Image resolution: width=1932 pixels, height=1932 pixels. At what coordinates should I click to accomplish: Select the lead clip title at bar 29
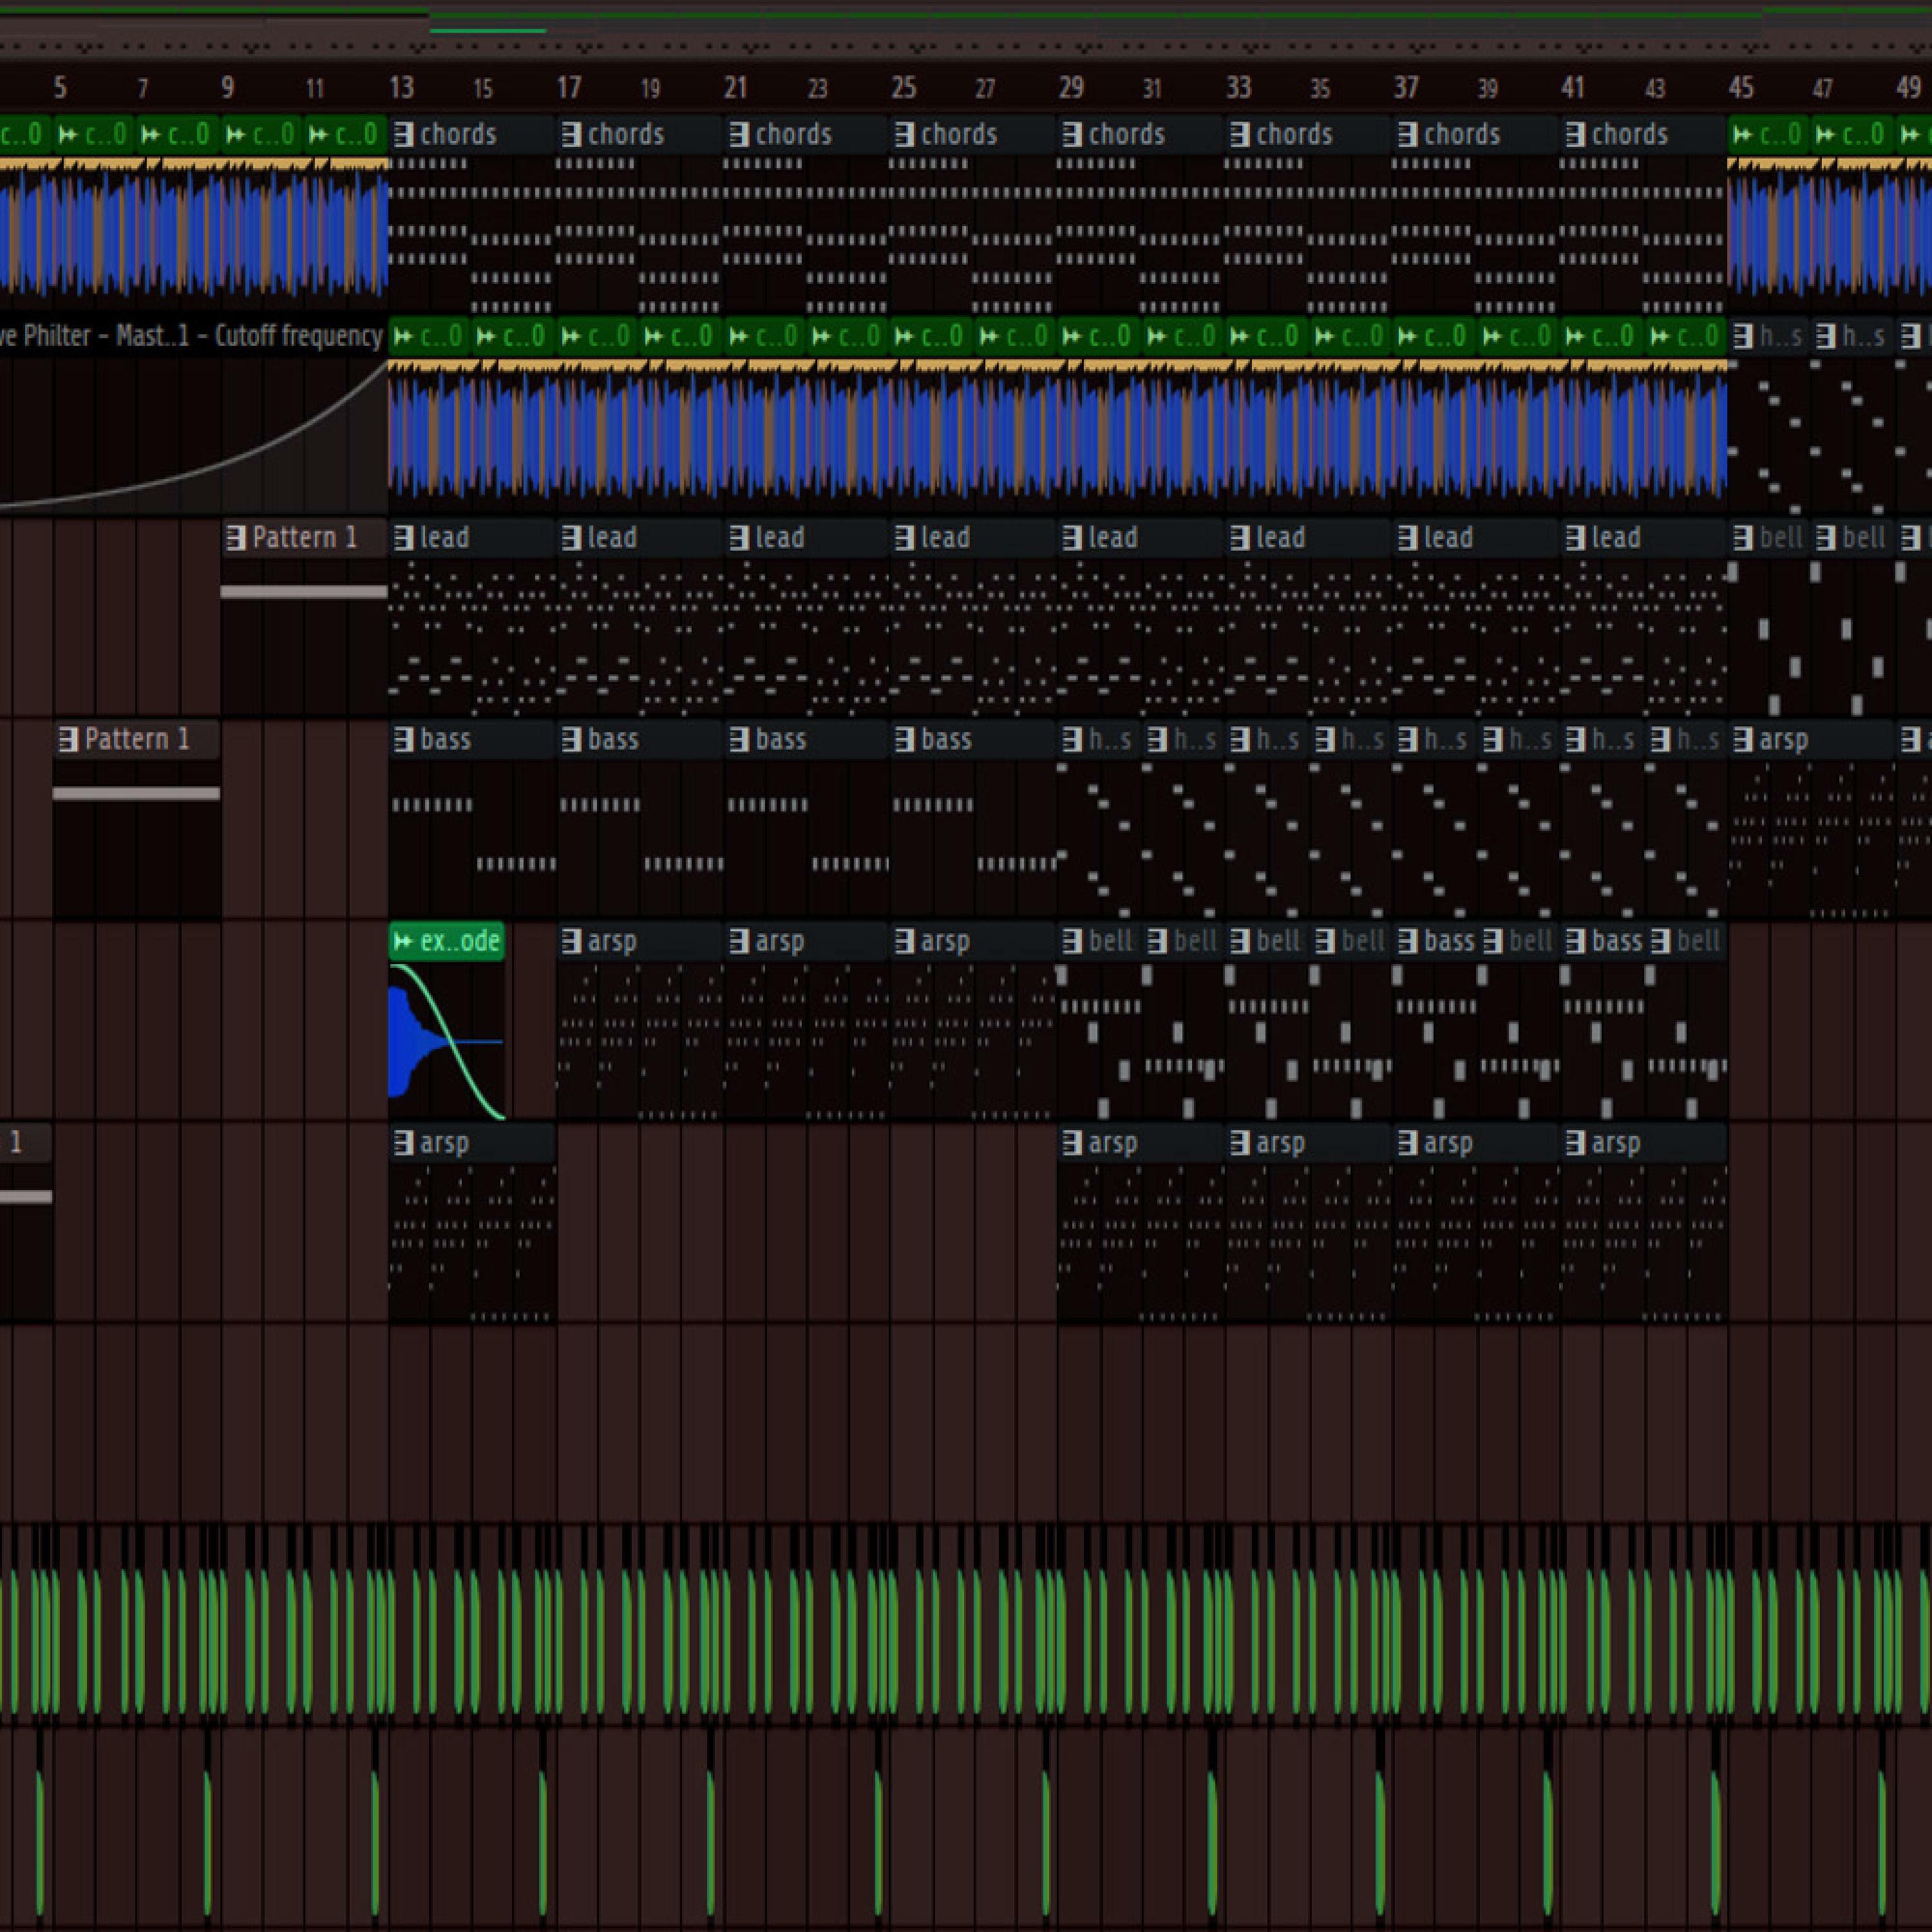pos(1113,538)
